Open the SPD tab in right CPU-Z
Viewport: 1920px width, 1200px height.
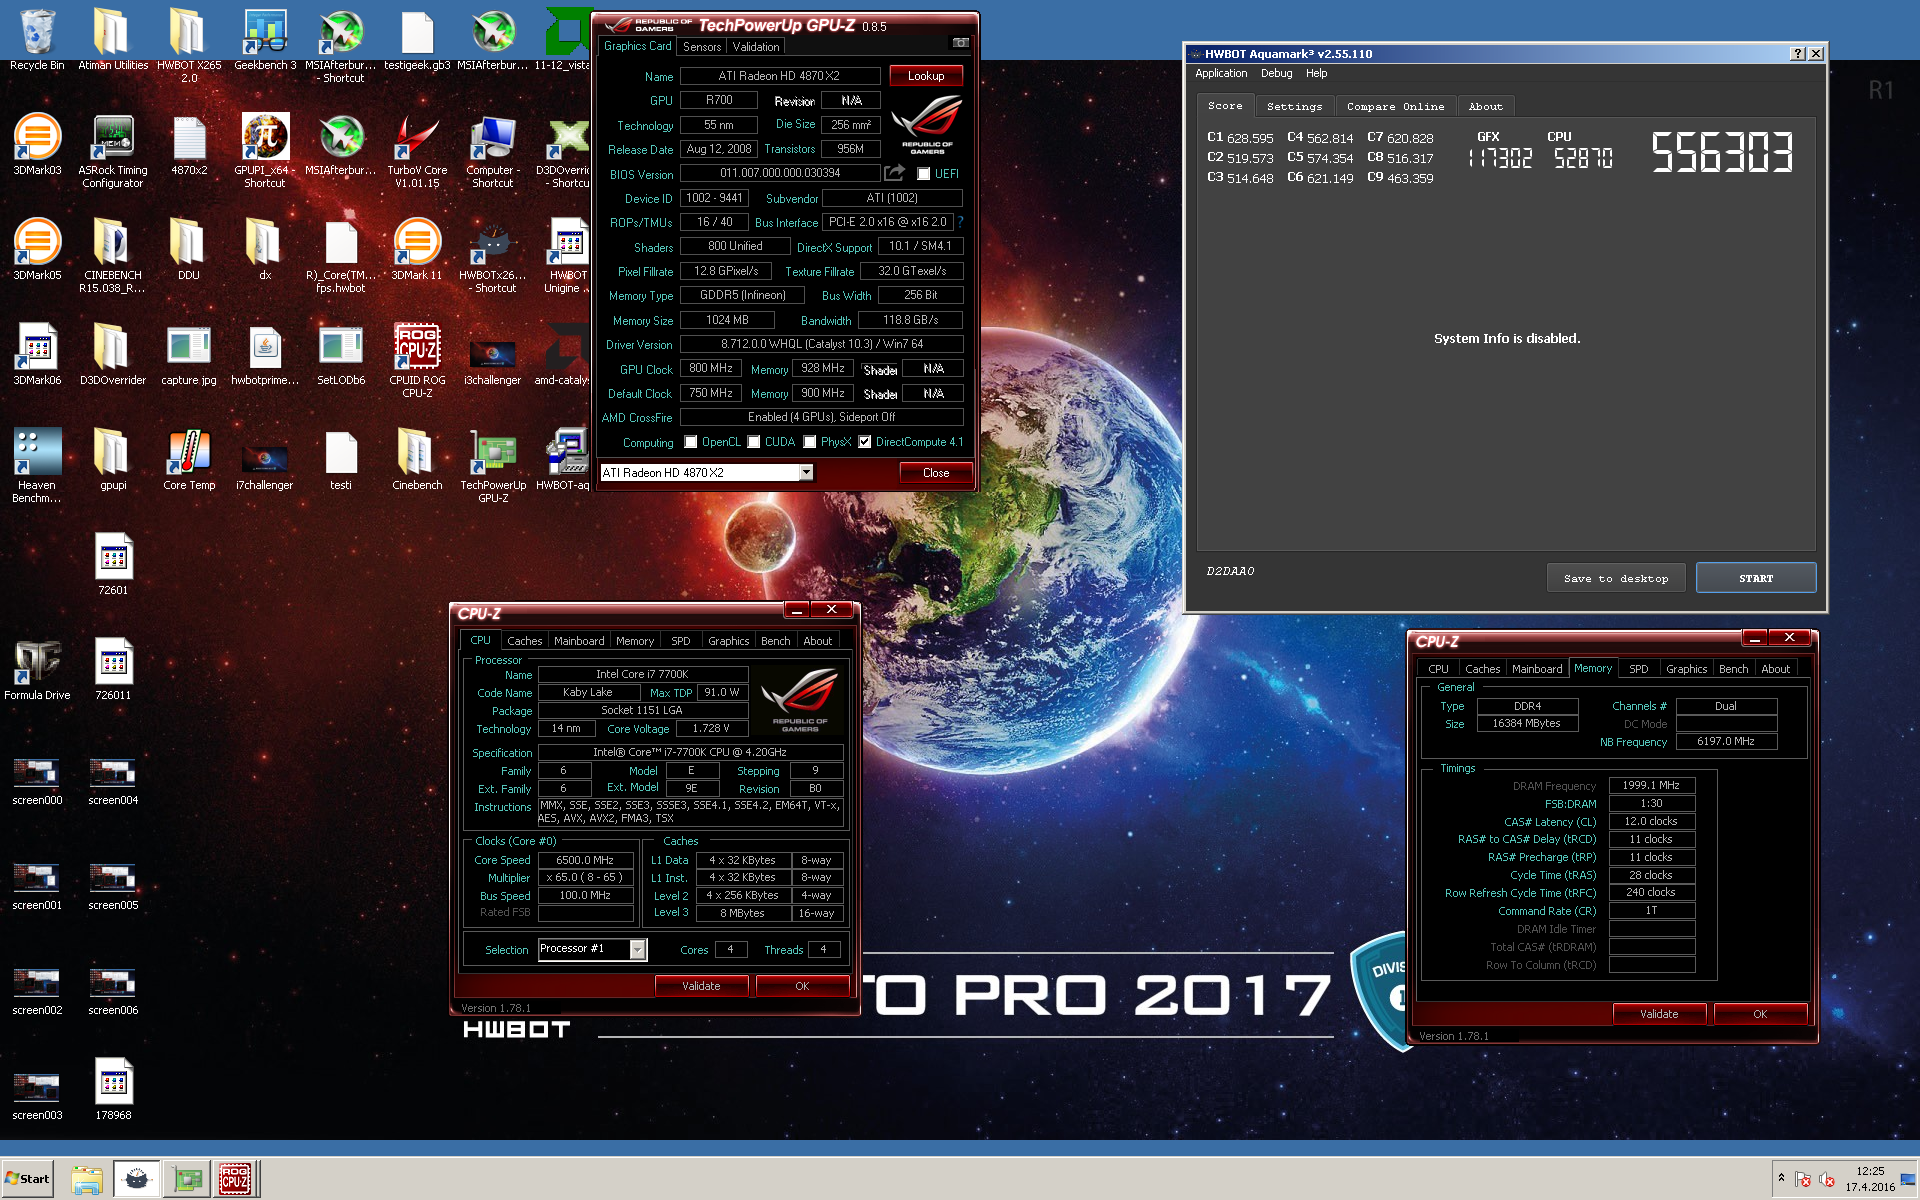coord(1638,669)
